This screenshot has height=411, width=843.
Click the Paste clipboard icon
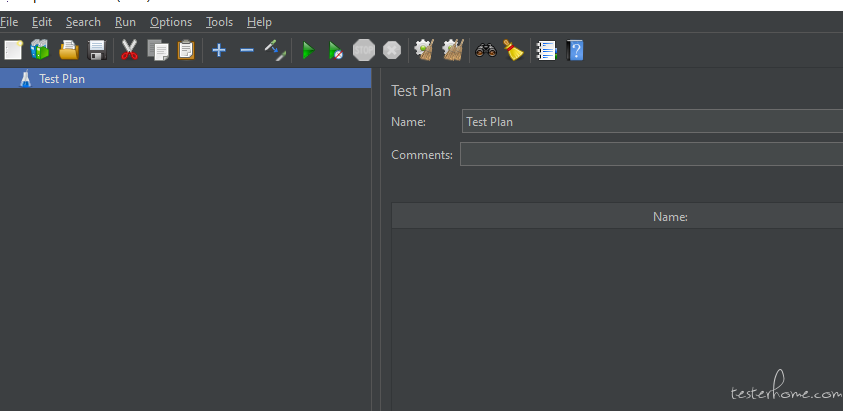point(186,50)
